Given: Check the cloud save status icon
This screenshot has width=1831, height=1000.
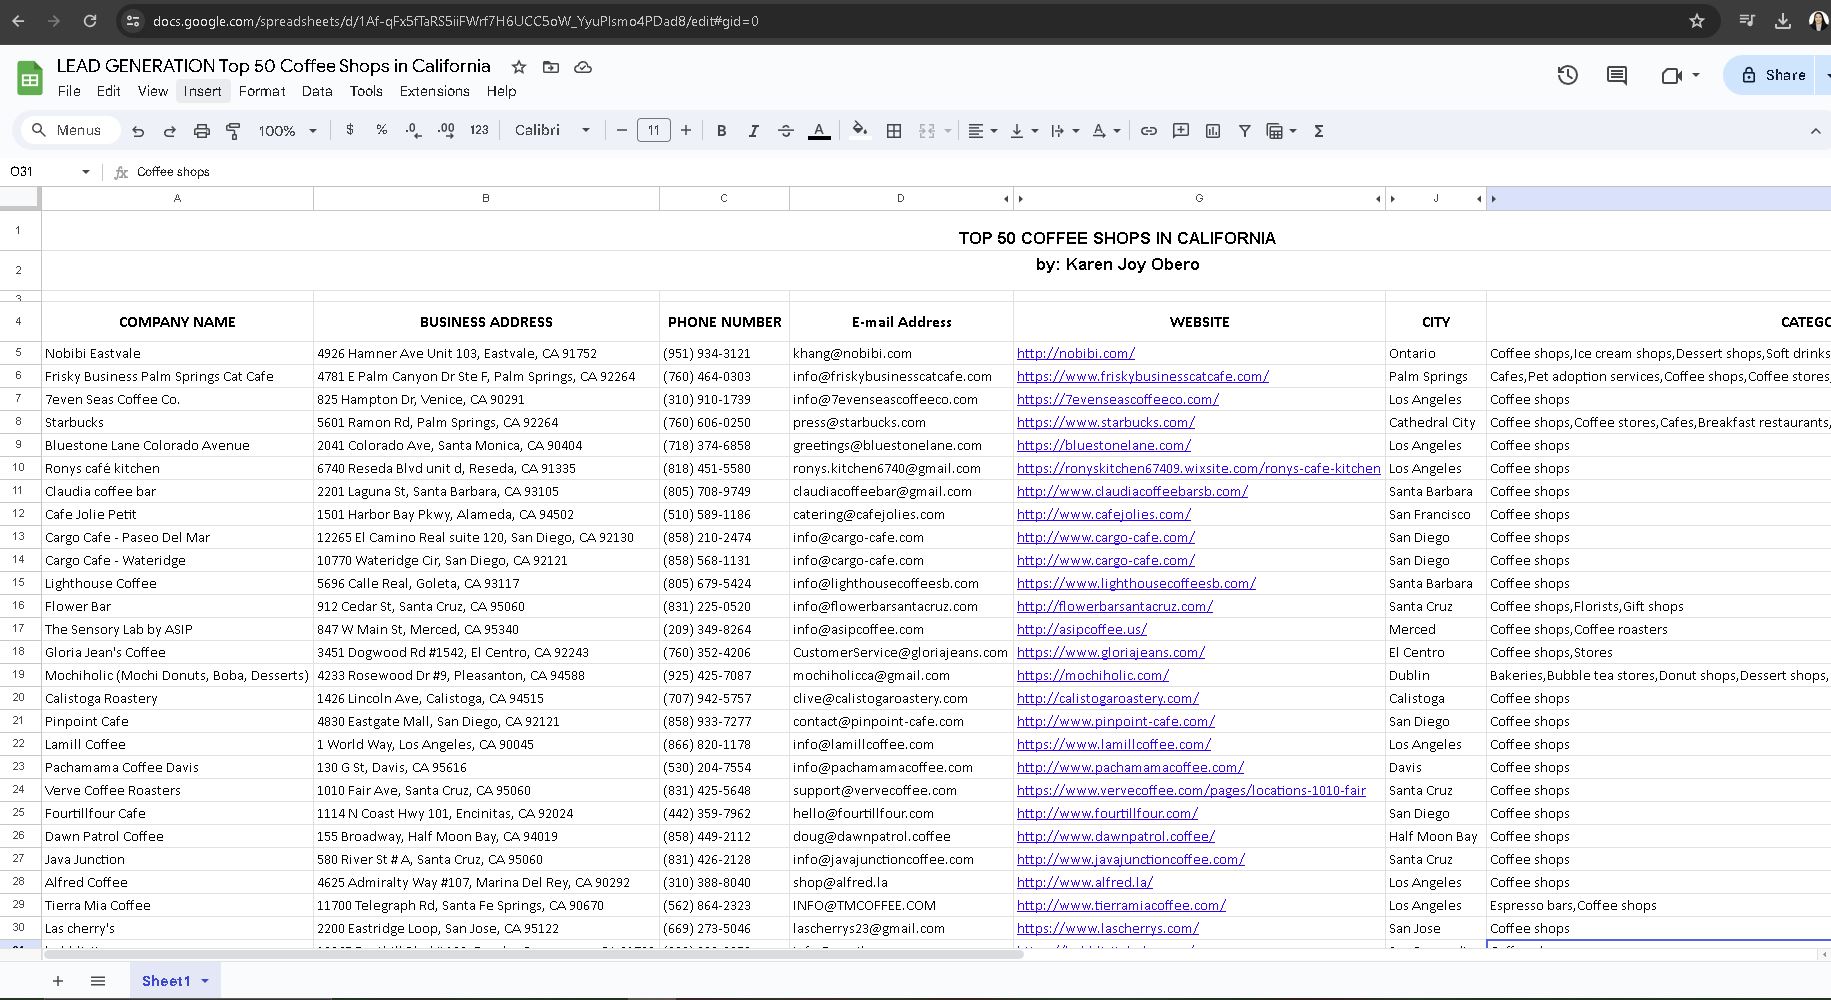Looking at the screenshot, I should 583,67.
